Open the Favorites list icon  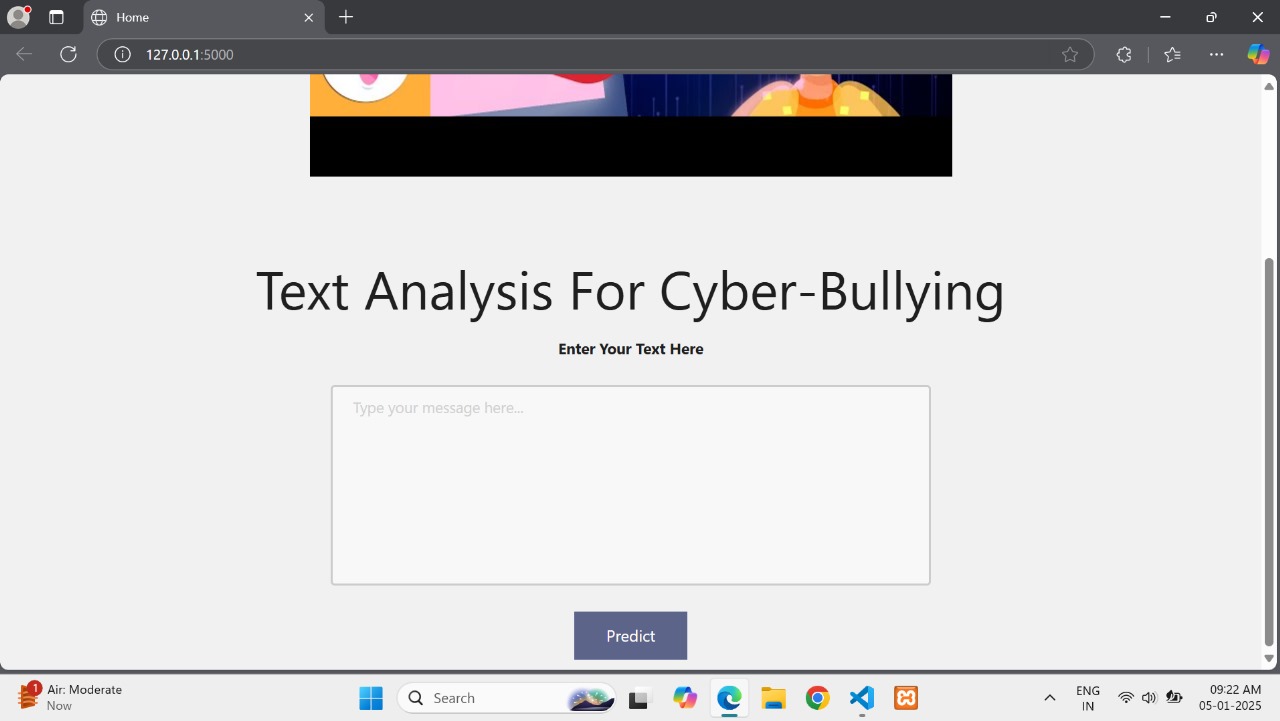[1172, 54]
